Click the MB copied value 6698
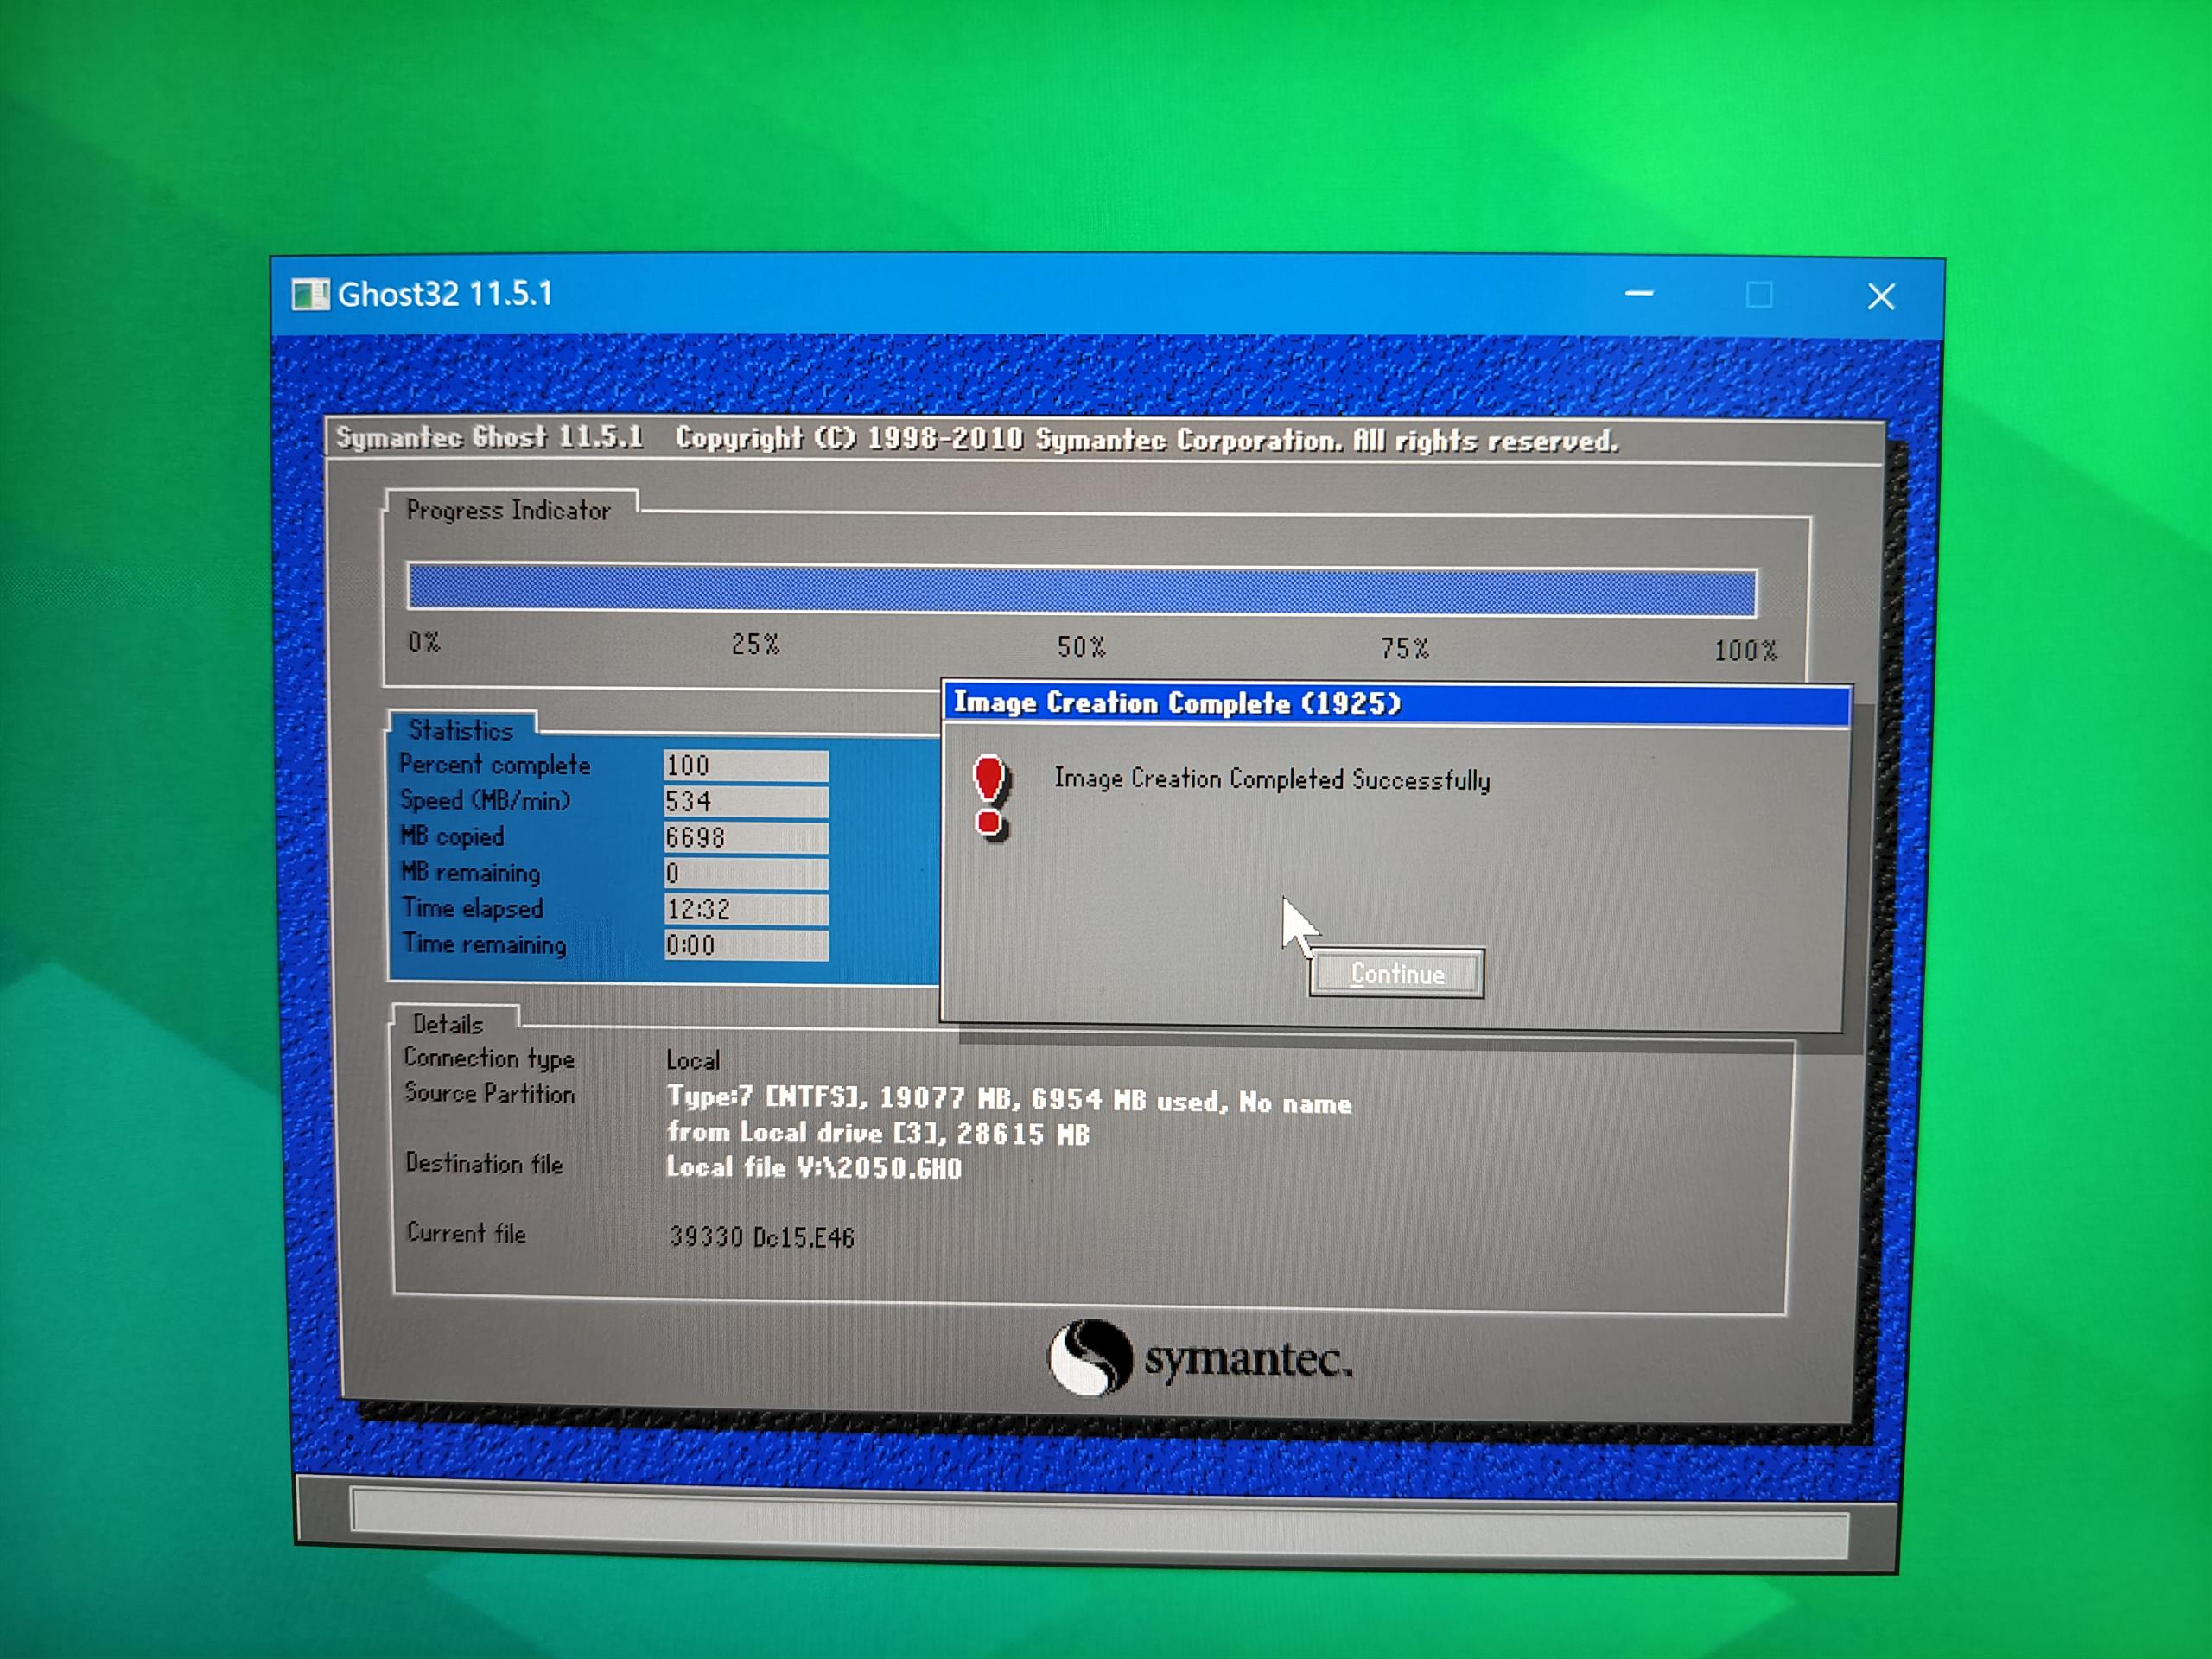The height and width of the screenshot is (1659, 2212). tap(746, 837)
